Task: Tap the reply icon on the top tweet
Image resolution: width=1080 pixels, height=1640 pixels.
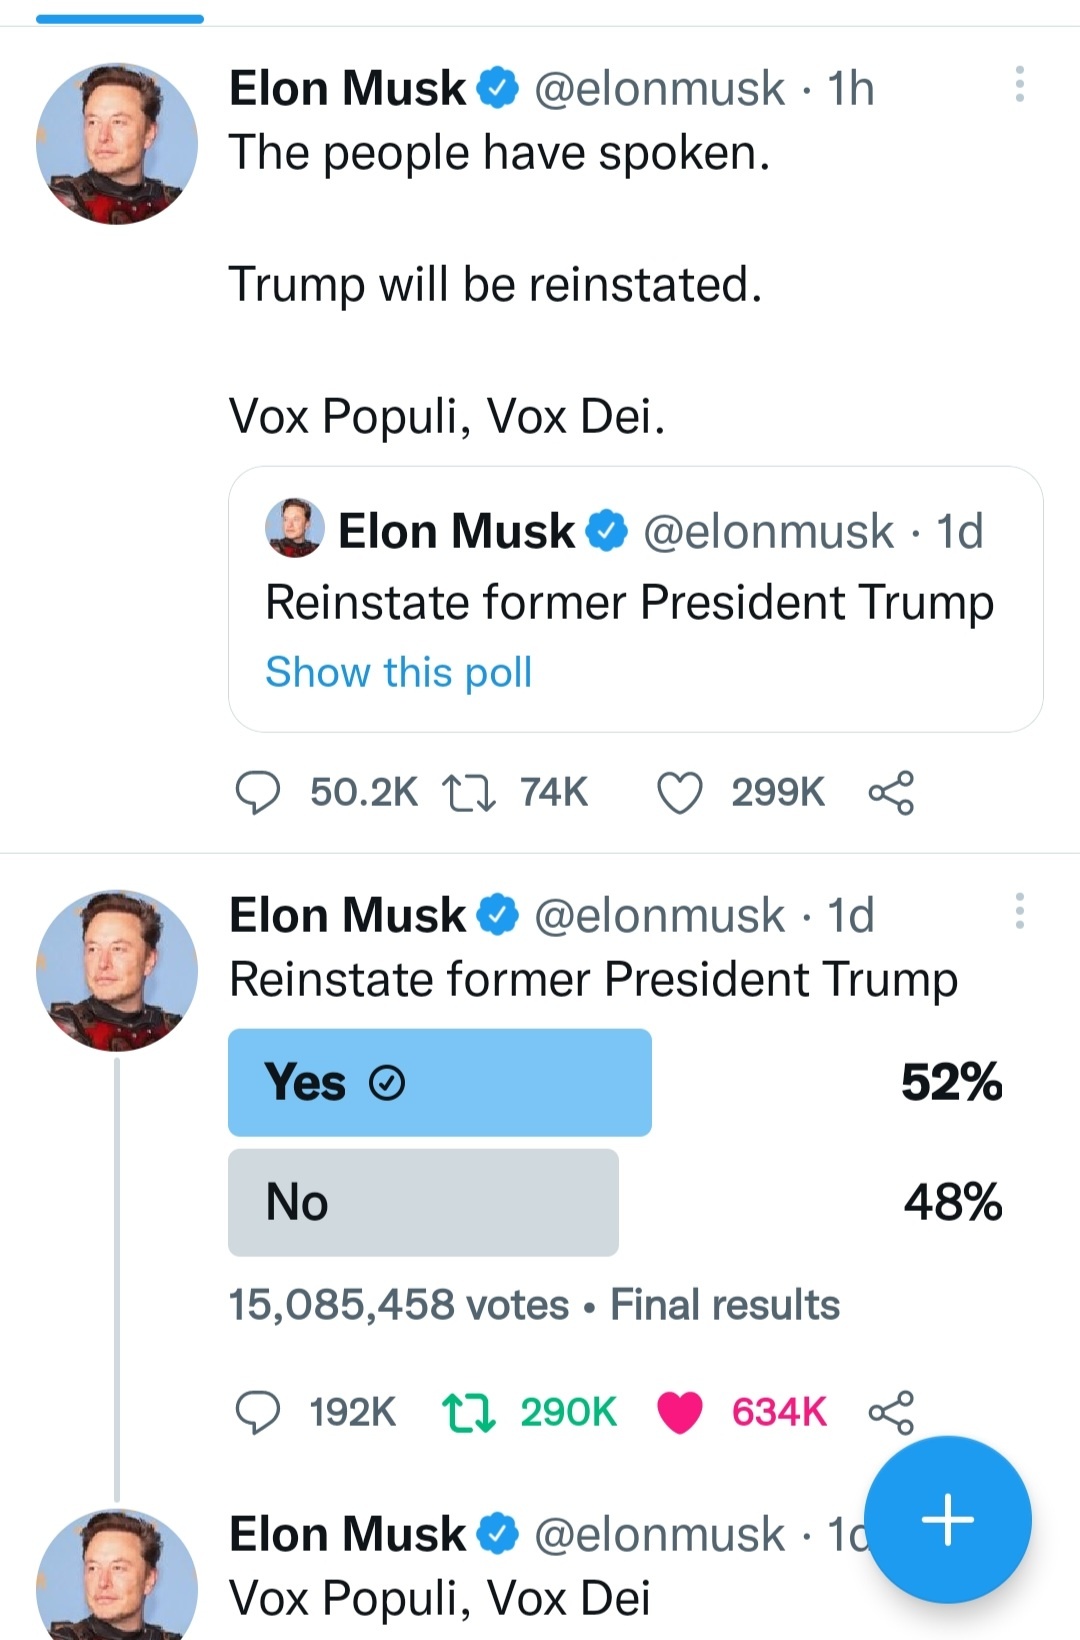Action: [257, 793]
